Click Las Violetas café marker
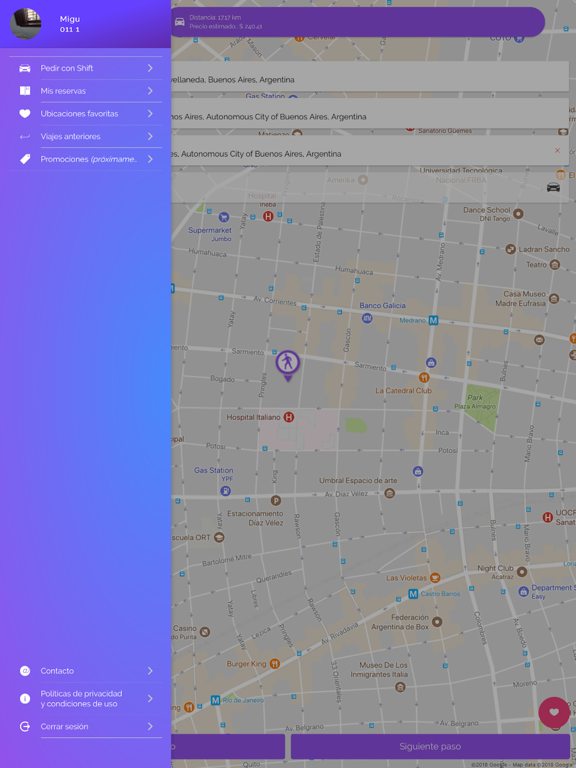 (434, 578)
